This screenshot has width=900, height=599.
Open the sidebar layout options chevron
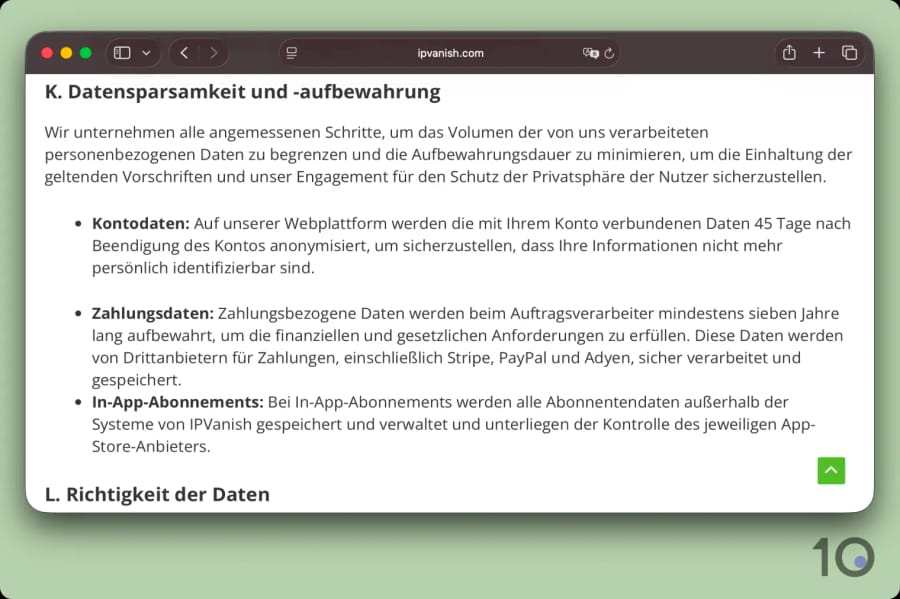point(144,52)
